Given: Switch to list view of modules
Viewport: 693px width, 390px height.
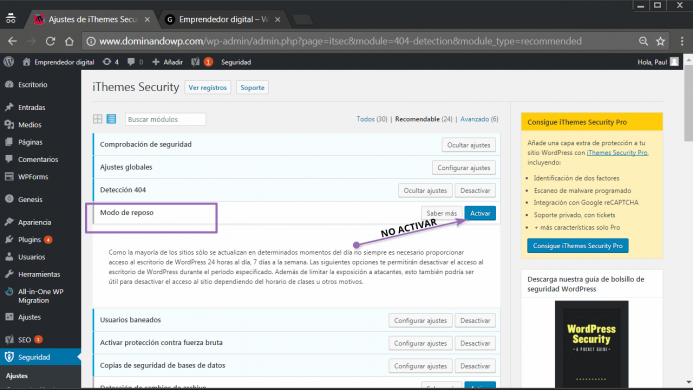Looking at the screenshot, I should click(x=111, y=119).
